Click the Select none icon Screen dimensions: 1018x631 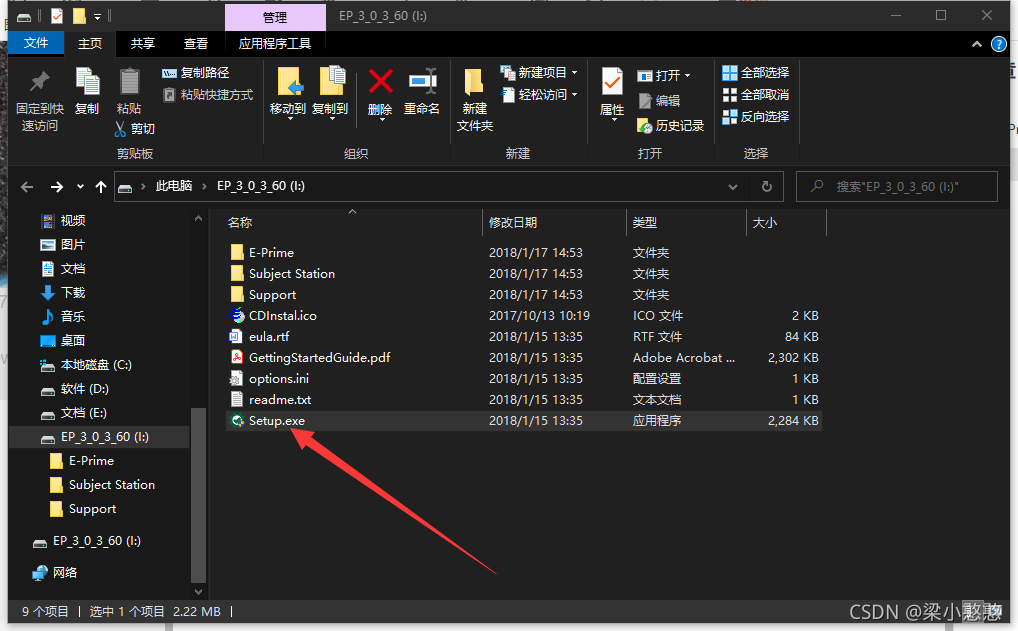730,95
